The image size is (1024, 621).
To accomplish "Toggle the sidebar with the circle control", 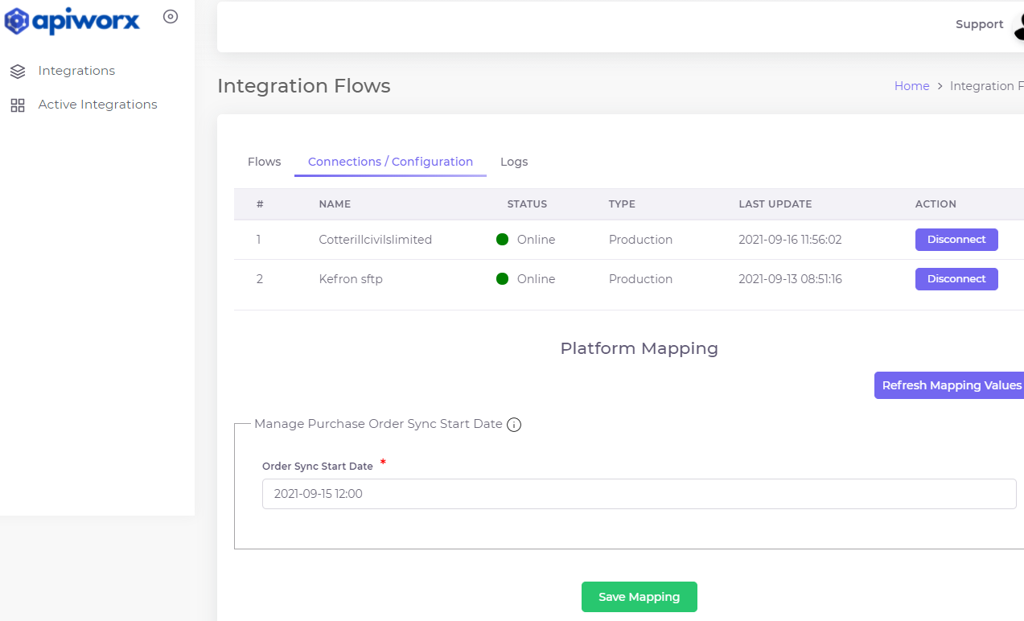I will tap(170, 16).
